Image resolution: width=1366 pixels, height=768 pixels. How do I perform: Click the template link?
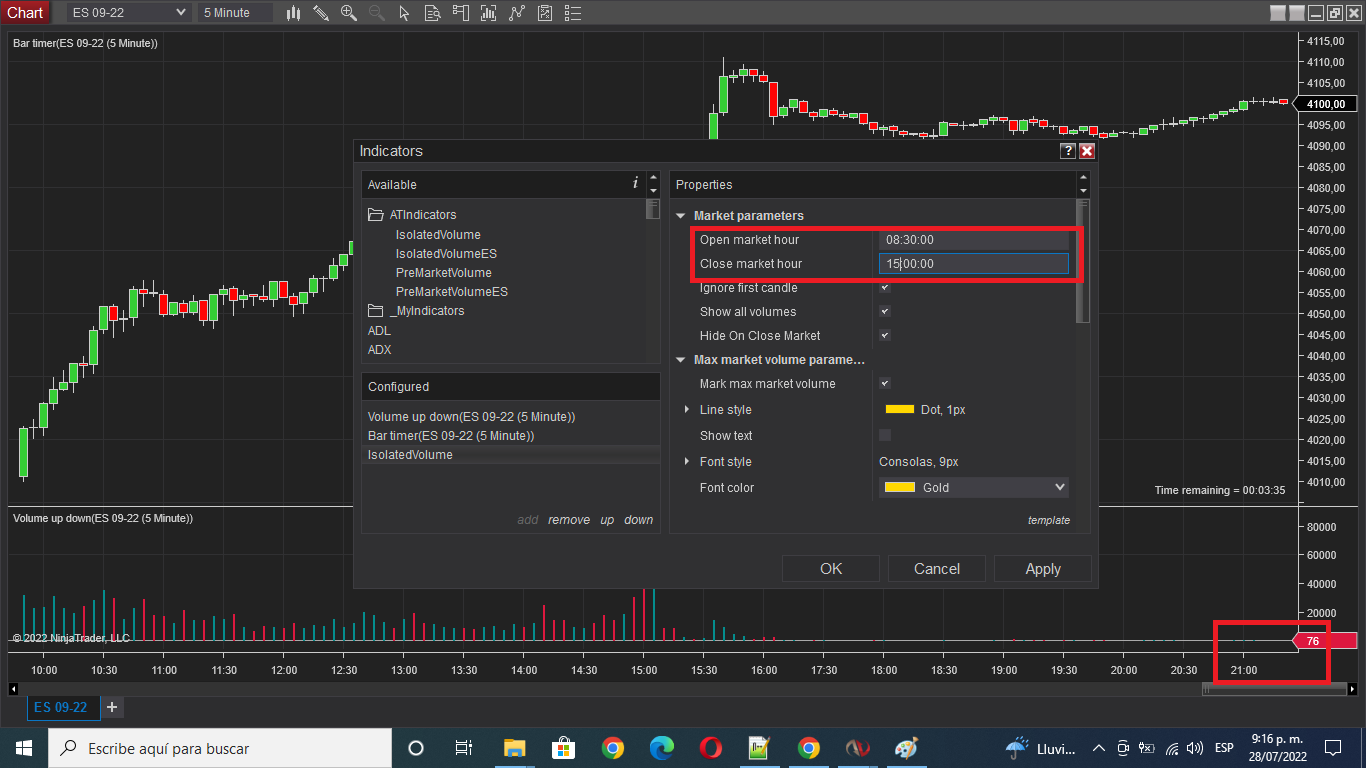(1049, 520)
